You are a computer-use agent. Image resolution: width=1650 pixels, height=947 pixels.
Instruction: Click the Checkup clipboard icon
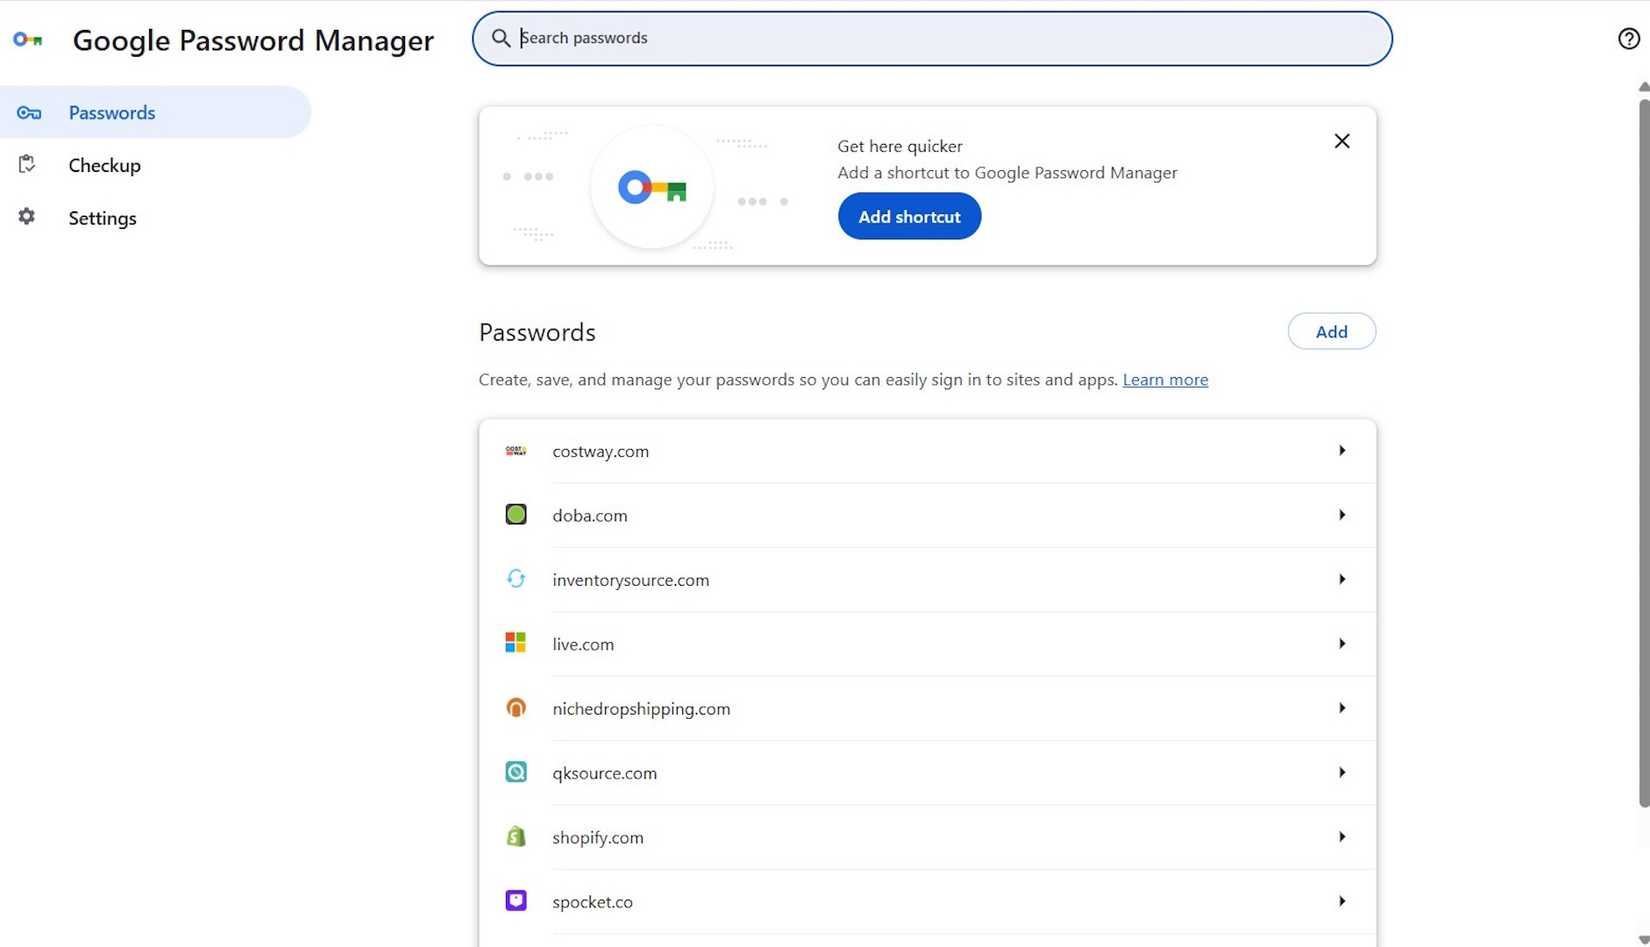tap(27, 164)
